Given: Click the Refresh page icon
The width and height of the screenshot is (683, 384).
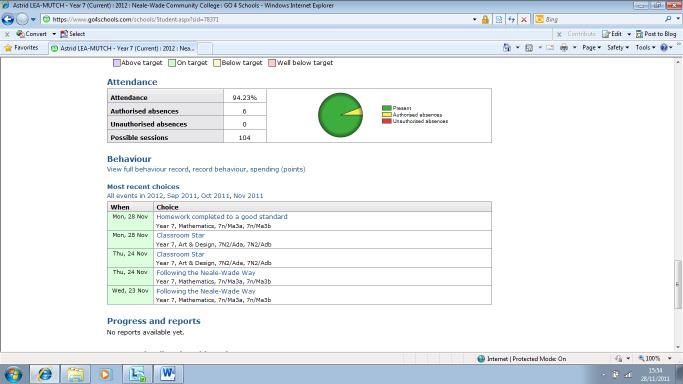Looking at the screenshot, I should click(x=511, y=20).
